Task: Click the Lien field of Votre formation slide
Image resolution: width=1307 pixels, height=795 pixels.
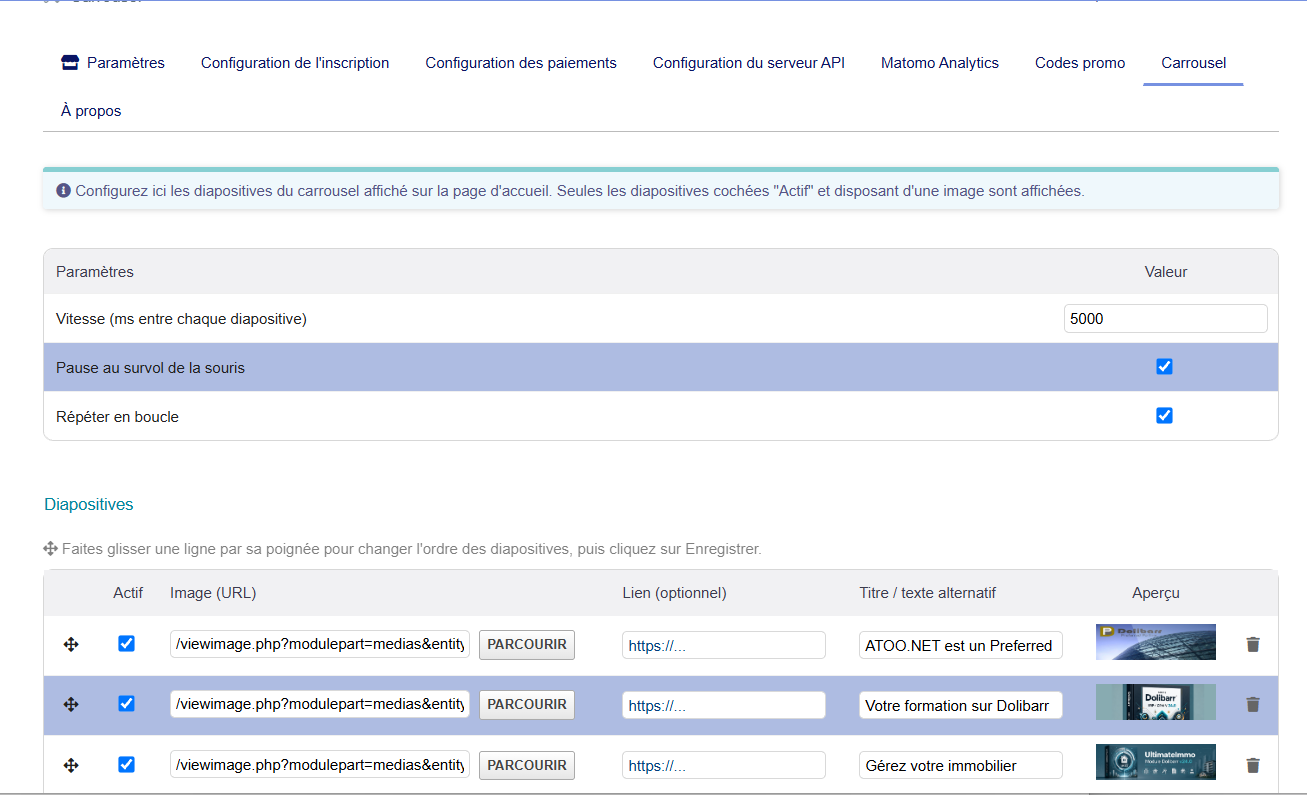Action: (724, 705)
